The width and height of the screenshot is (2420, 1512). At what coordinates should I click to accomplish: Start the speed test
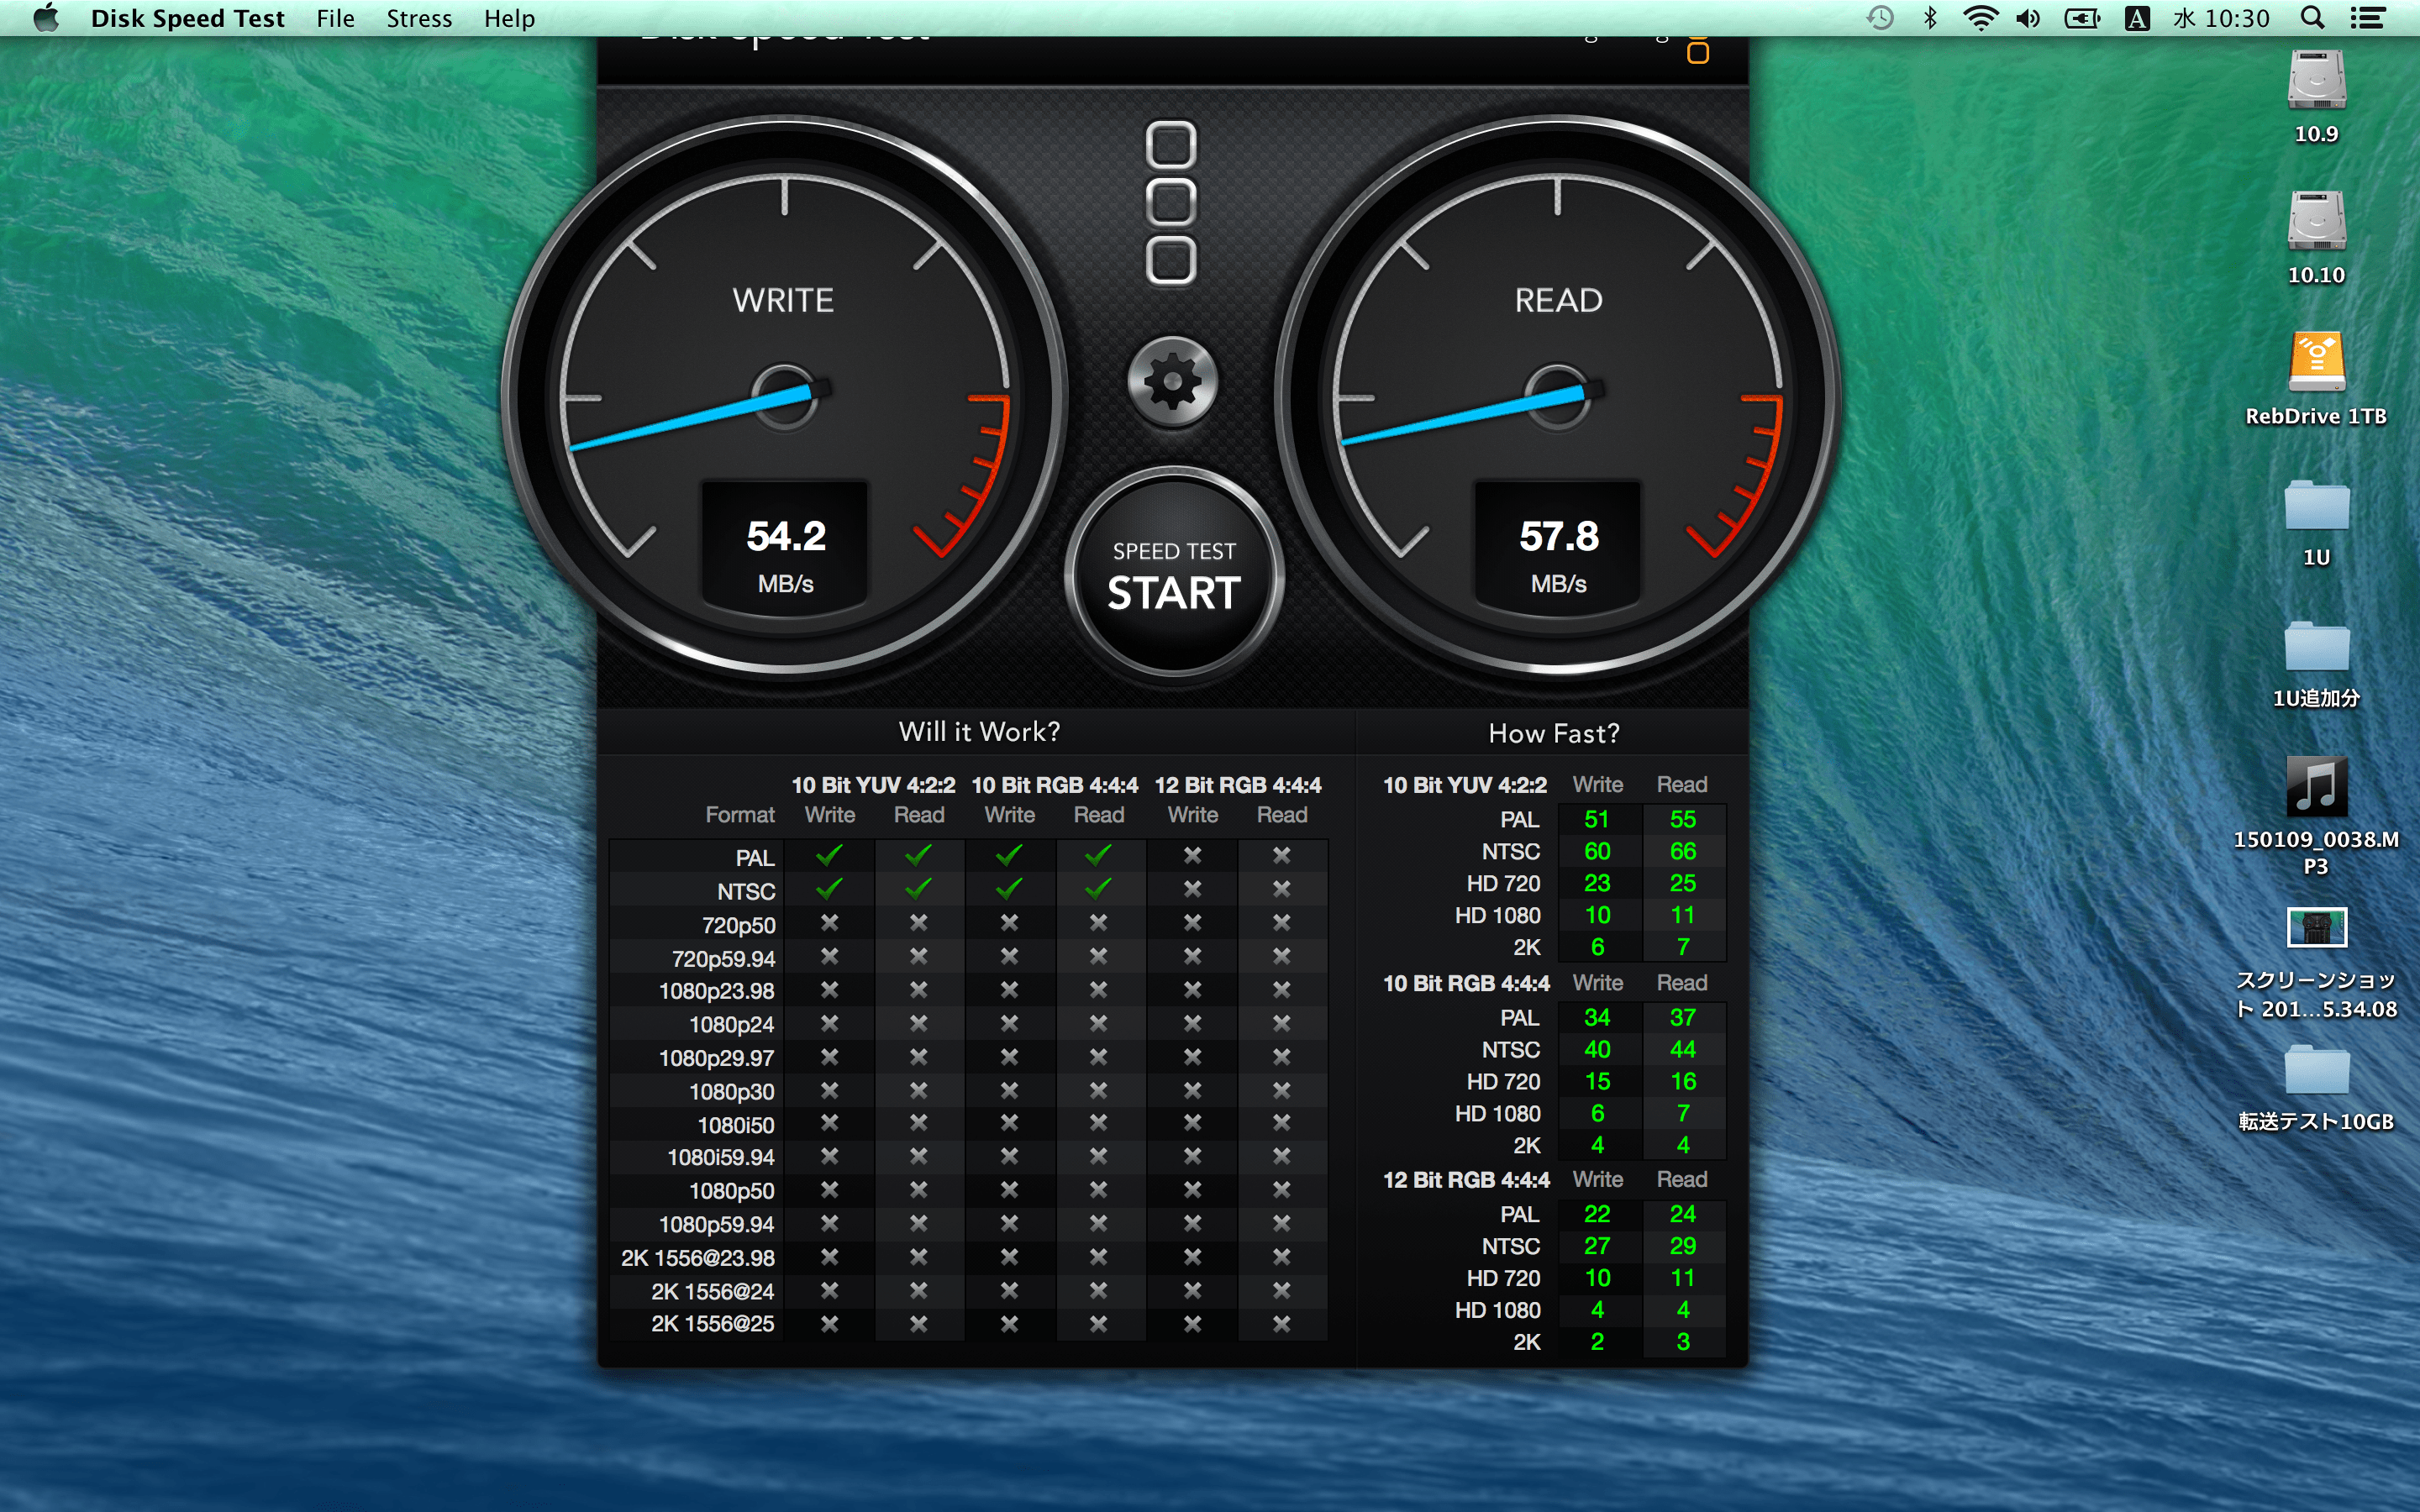(1173, 577)
